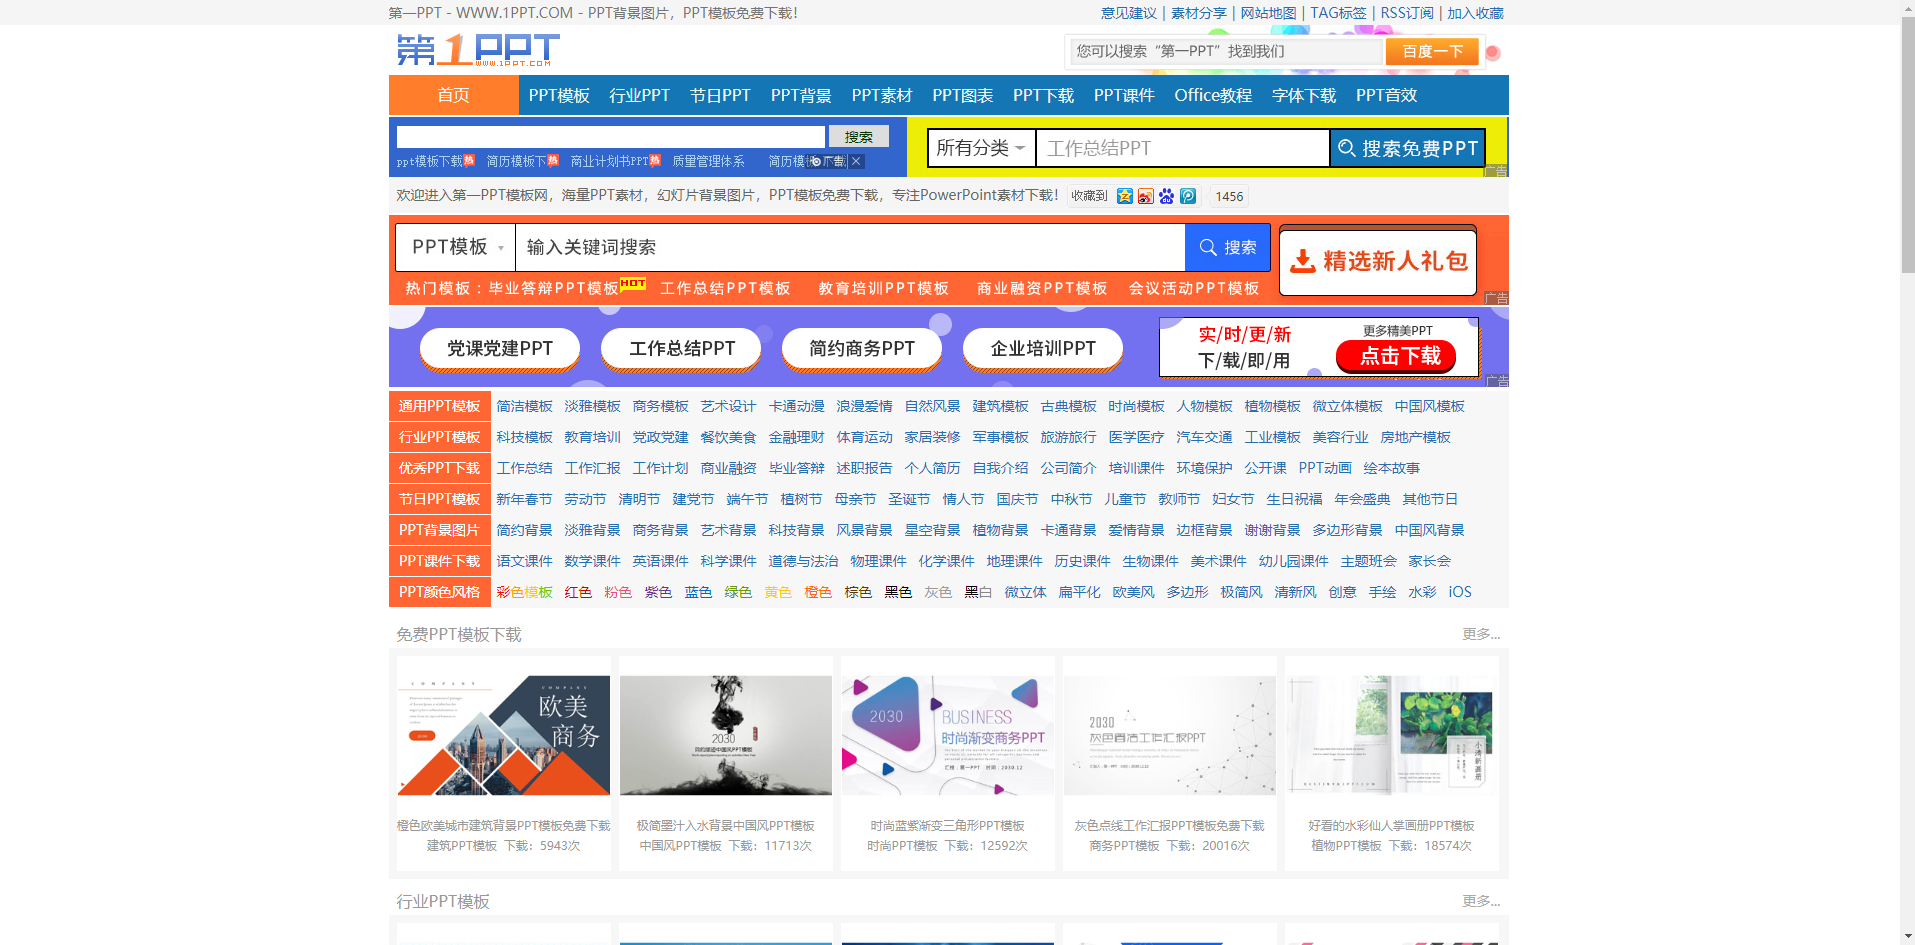Open the PPT模板 navigation menu item

click(x=559, y=95)
